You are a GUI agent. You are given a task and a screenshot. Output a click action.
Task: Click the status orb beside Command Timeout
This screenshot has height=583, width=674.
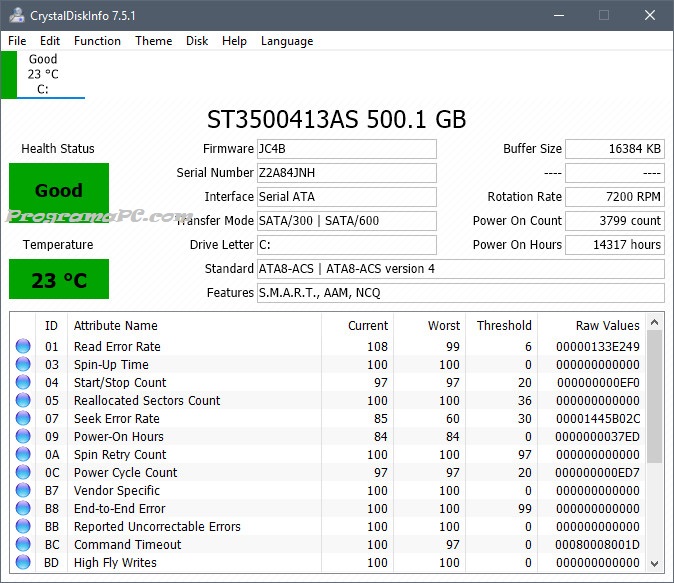pyautogui.click(x=23, y=545)
